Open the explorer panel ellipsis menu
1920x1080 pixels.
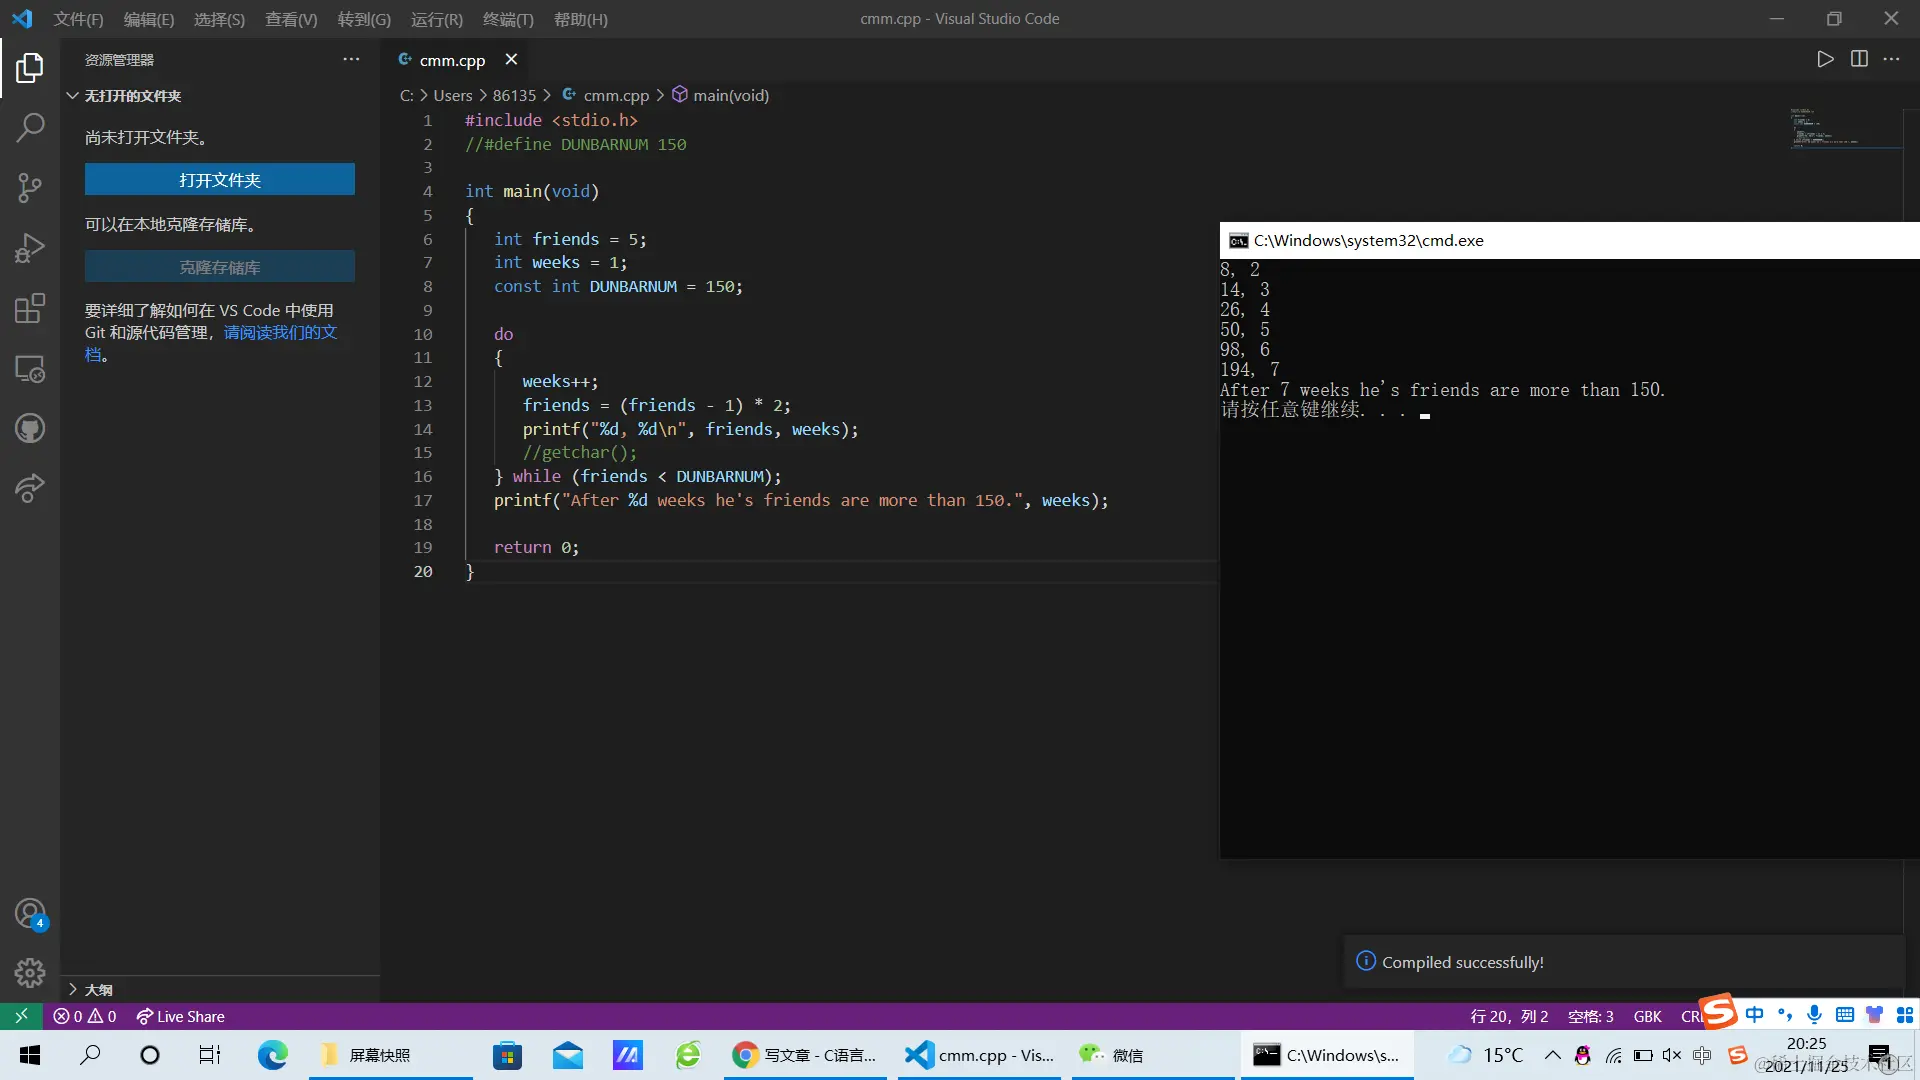[351, 59]
